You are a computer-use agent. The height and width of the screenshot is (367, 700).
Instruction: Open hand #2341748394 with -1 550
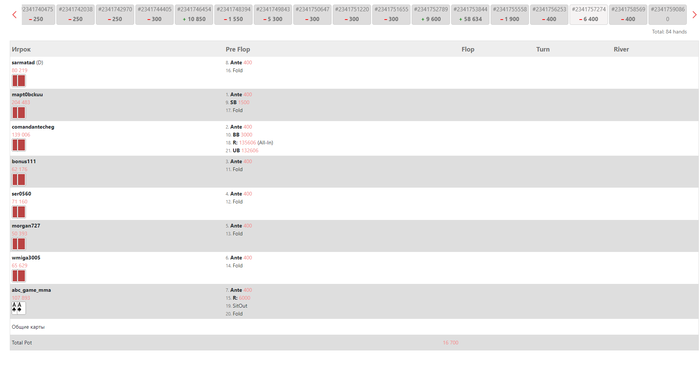(233, 14)
